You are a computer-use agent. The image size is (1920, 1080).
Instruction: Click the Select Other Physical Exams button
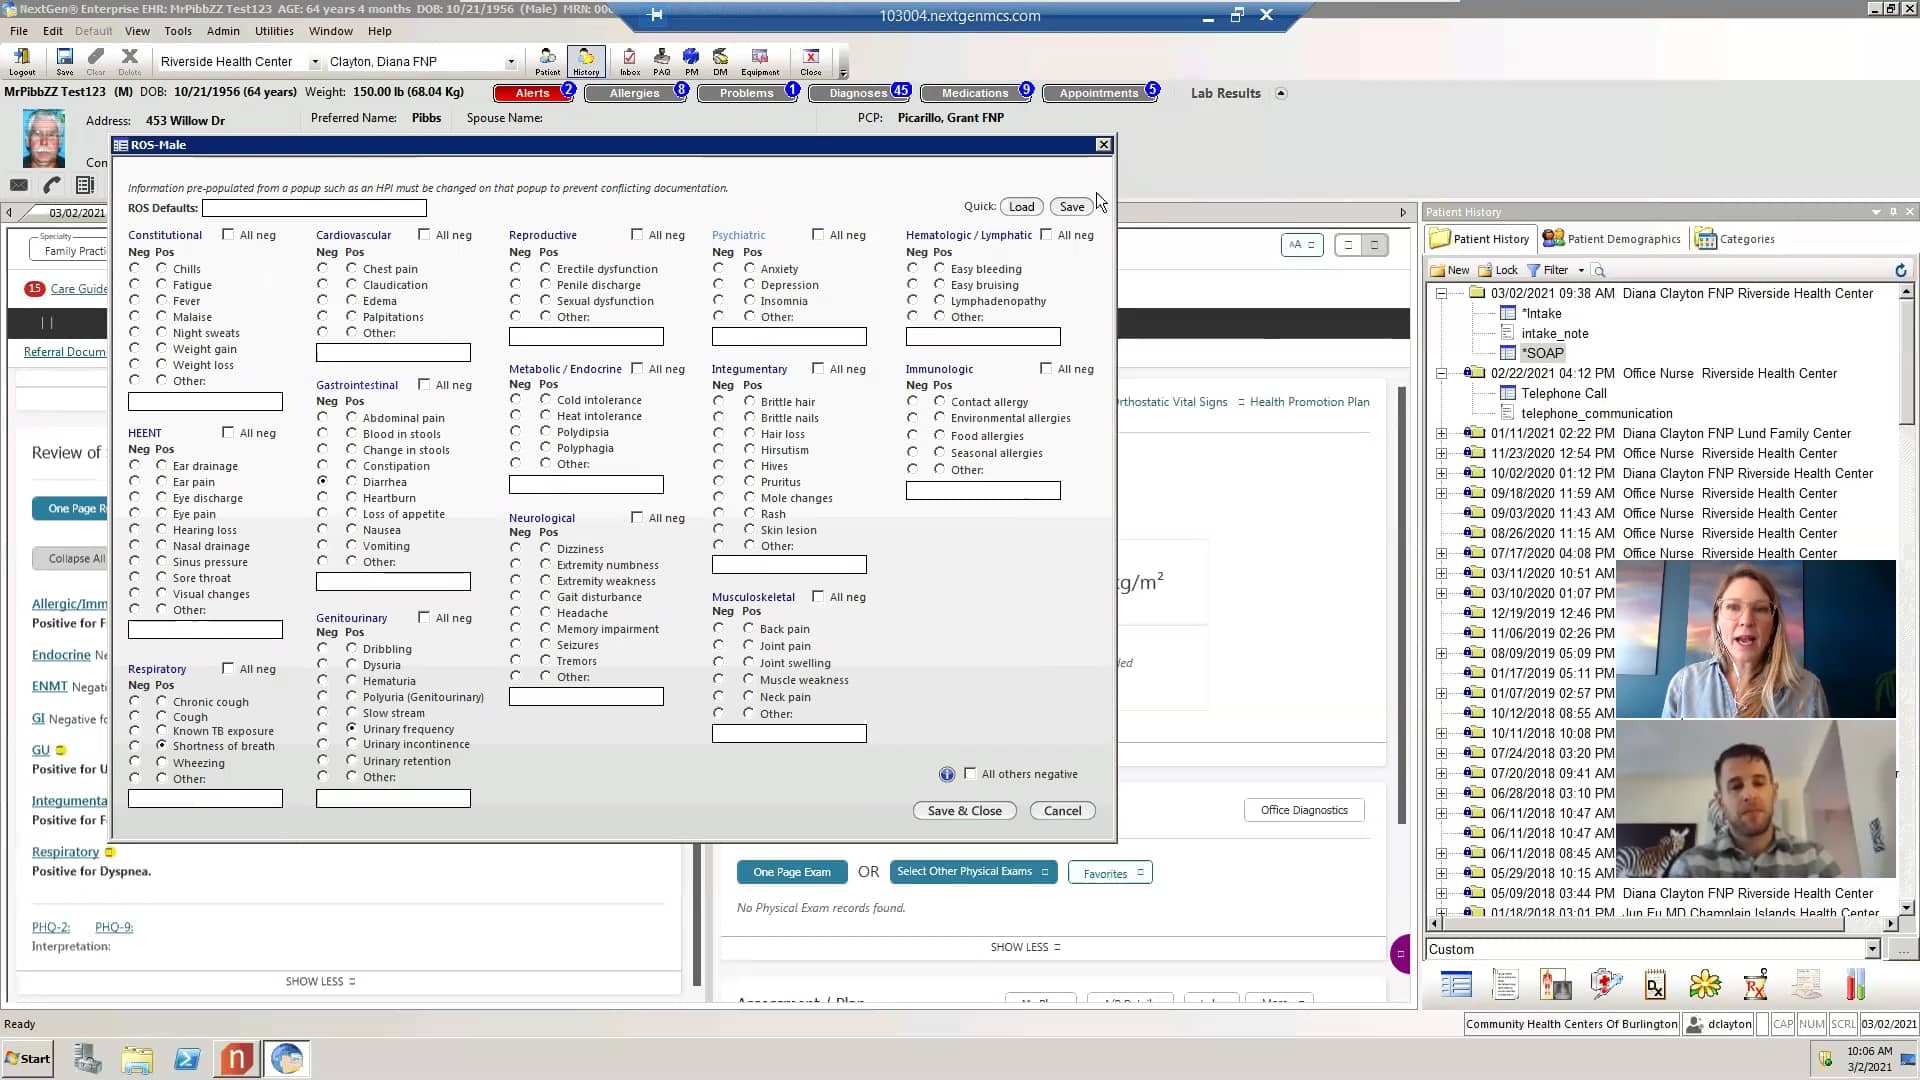tap(973, 871)
